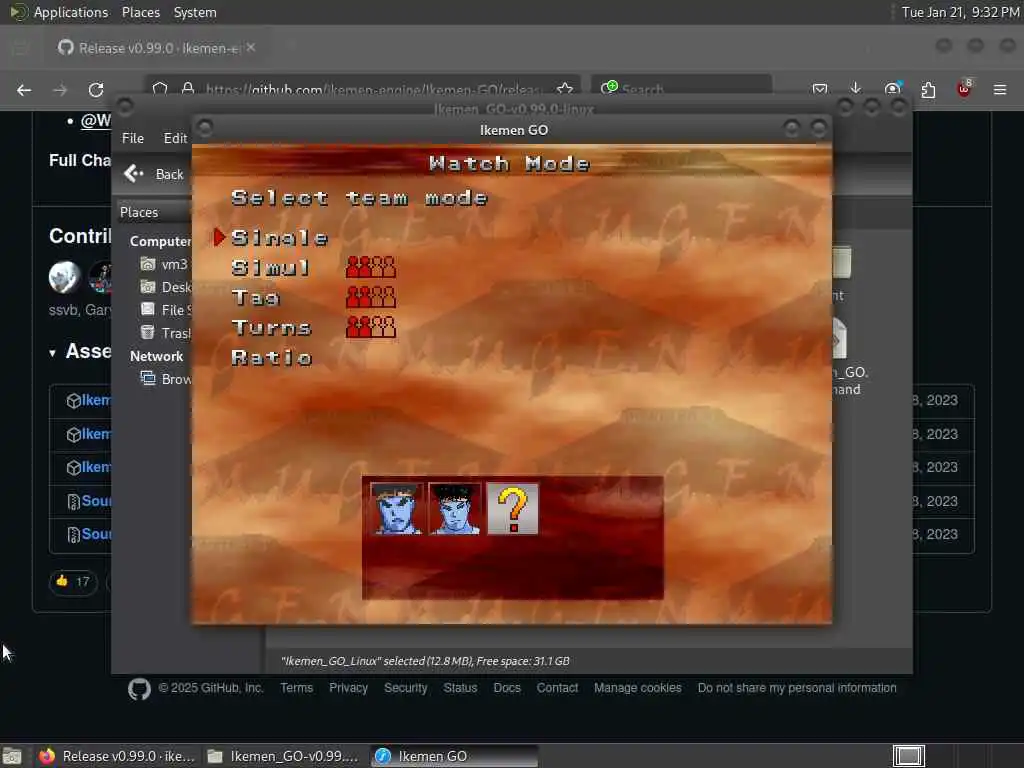Viewport: 1024px width, 768px height.
Task: Open Firefox extensions puzzle icon
Action: 928,90
